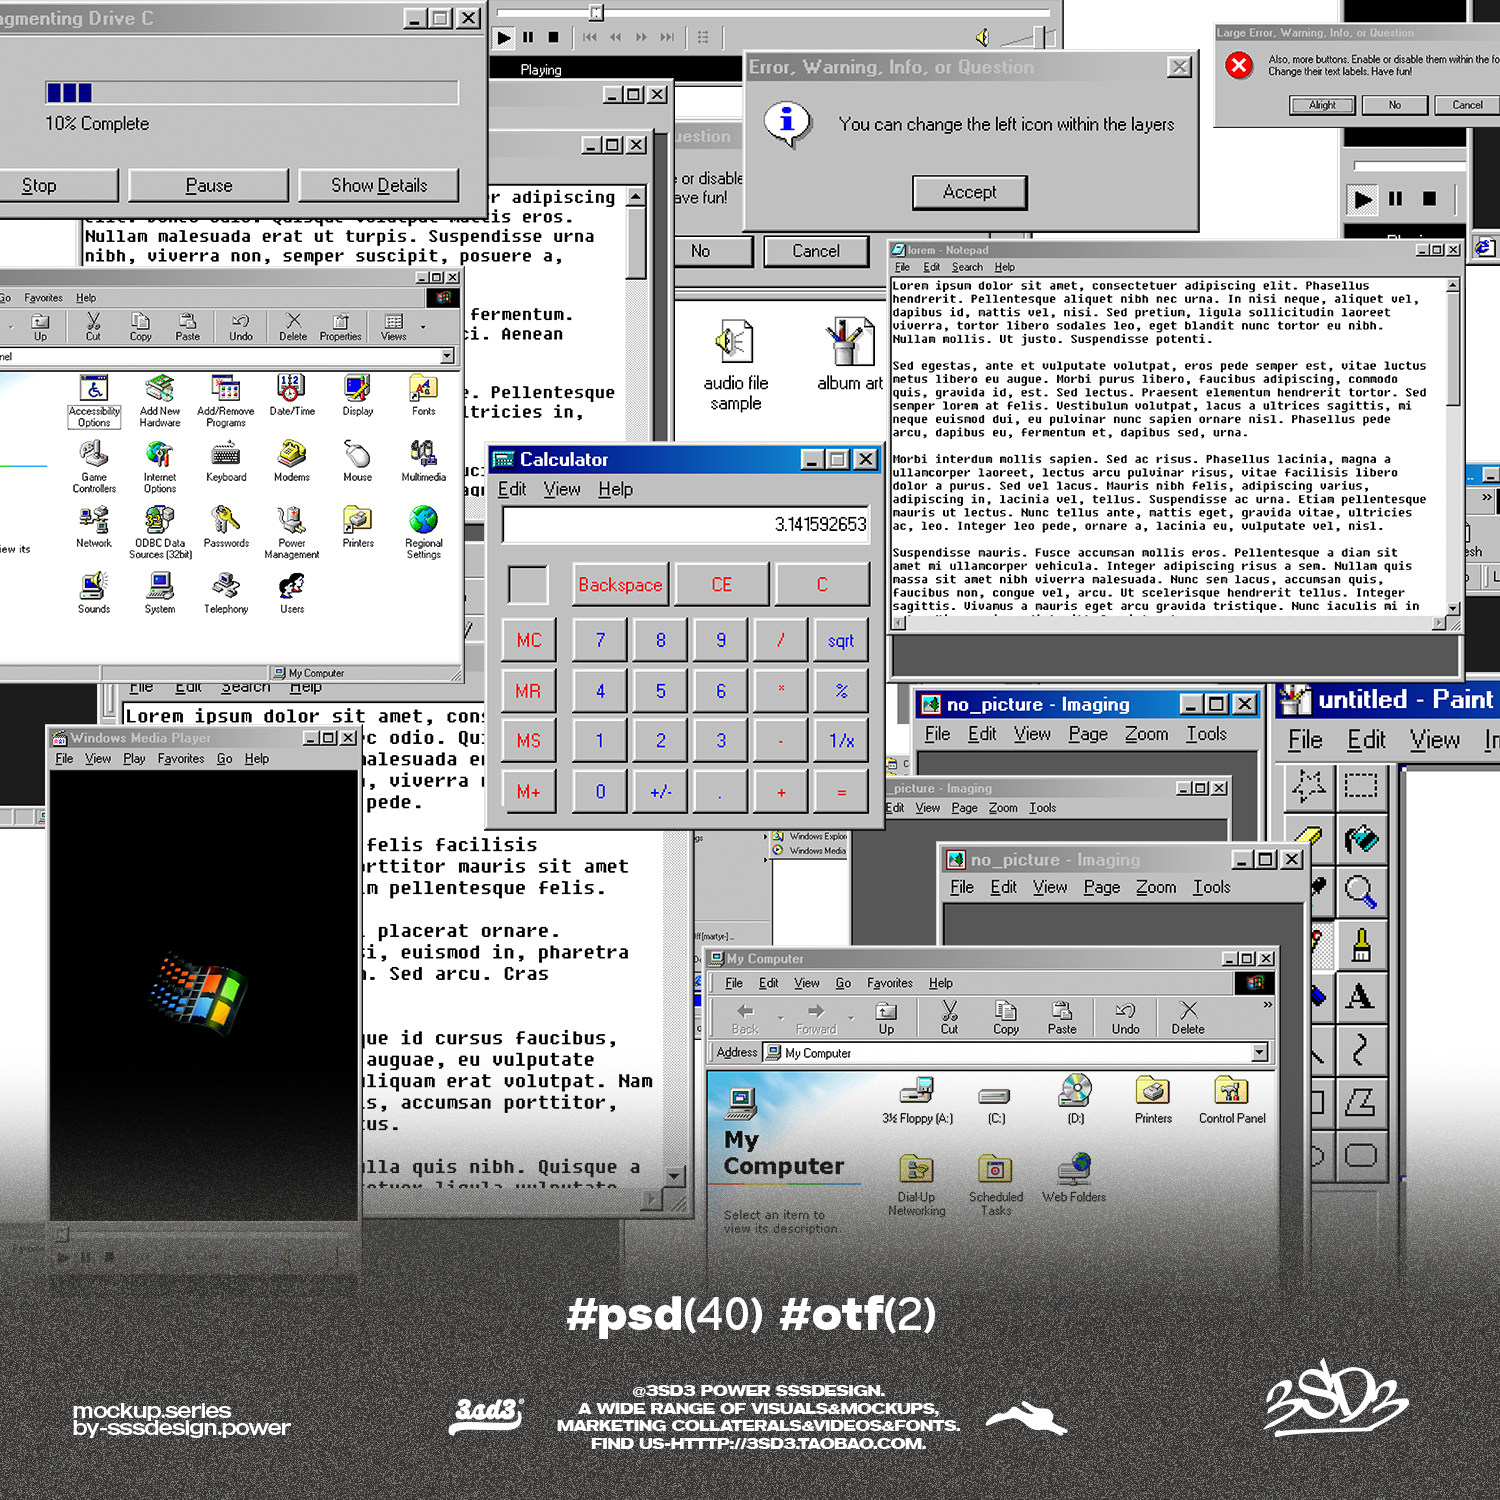Open the Display settings icon
Screen dimensions: 1500x1500
358,395
